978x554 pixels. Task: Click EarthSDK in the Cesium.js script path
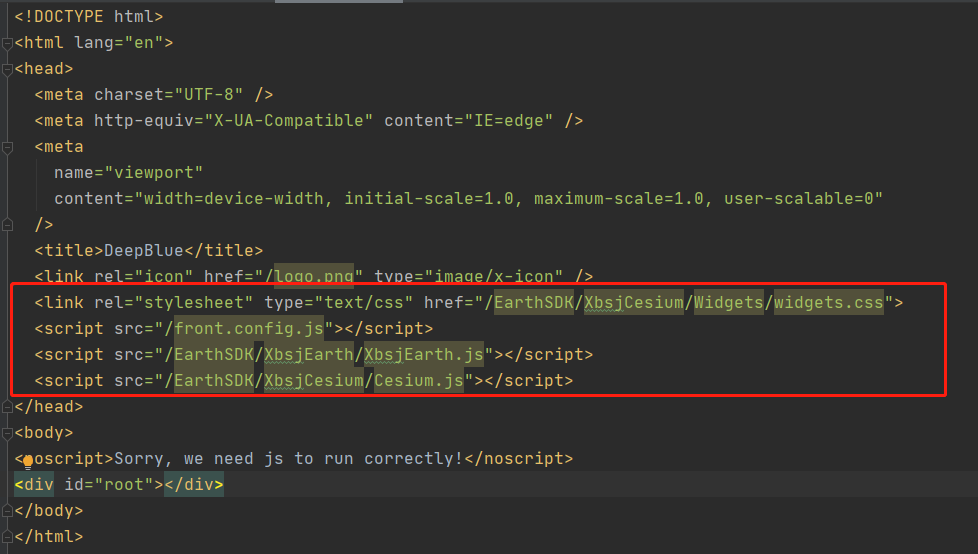[x=214, y=381]
